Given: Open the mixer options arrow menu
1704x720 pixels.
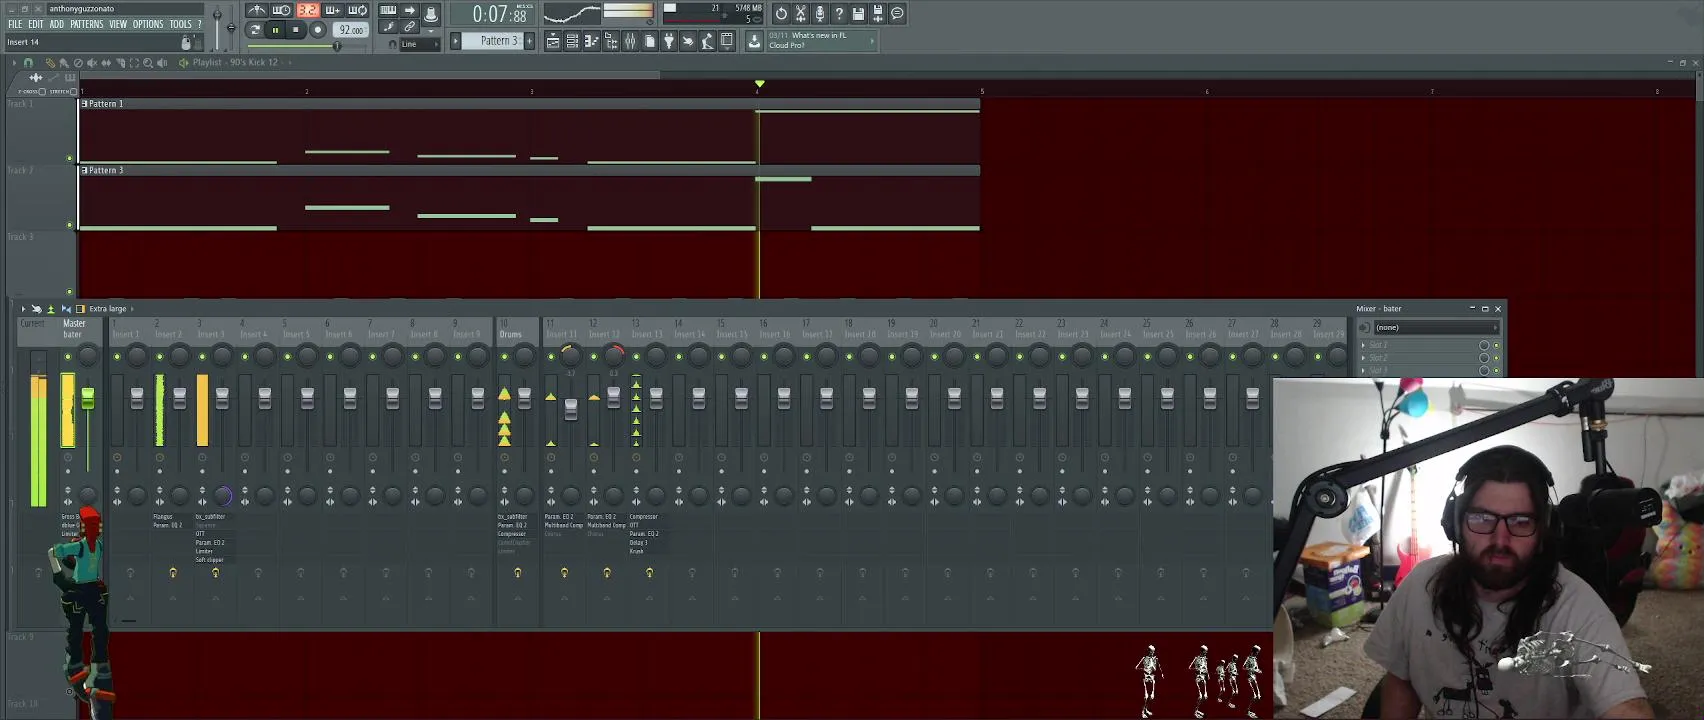Looking at the screenshot, I should coord(24,309).
